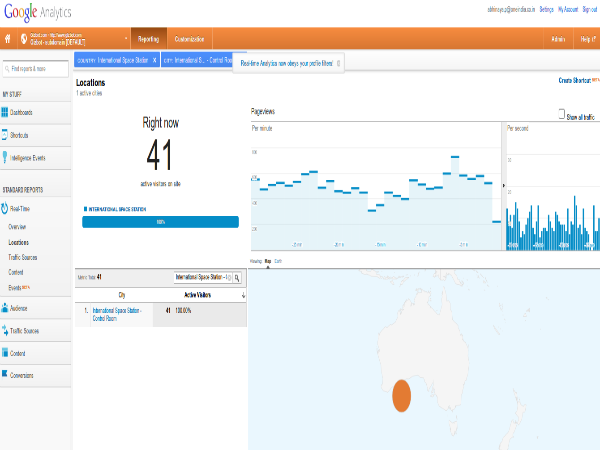This screenshot has width=600, height=450.
Task: Click the Shortcuts icon
Action: click(5, 135)
